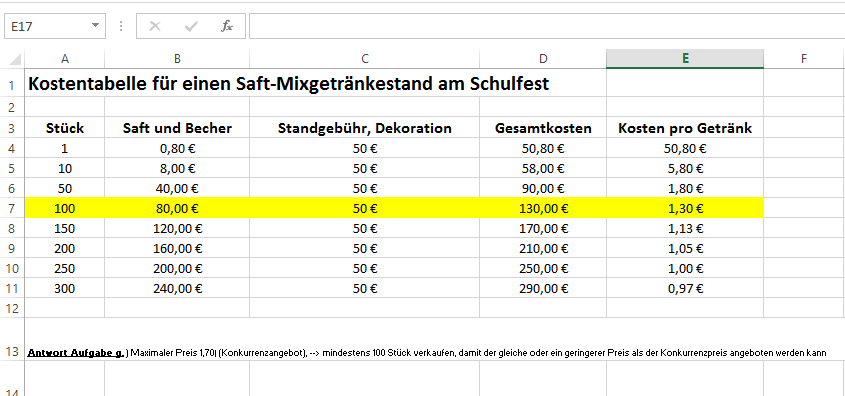This screenshot has width=845, height=396.
Task: Select the 'Standgebühr, Dekoration' header cell
Action: coord(365,128)
